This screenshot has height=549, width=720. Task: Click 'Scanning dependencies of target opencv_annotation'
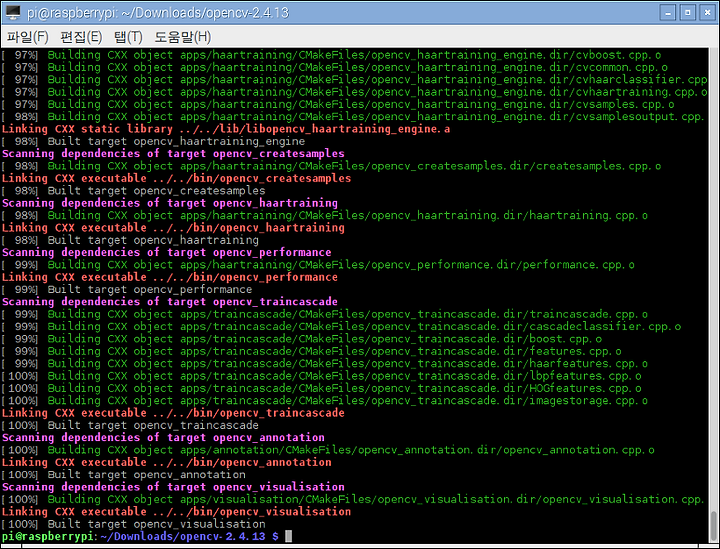pos(163,438)
